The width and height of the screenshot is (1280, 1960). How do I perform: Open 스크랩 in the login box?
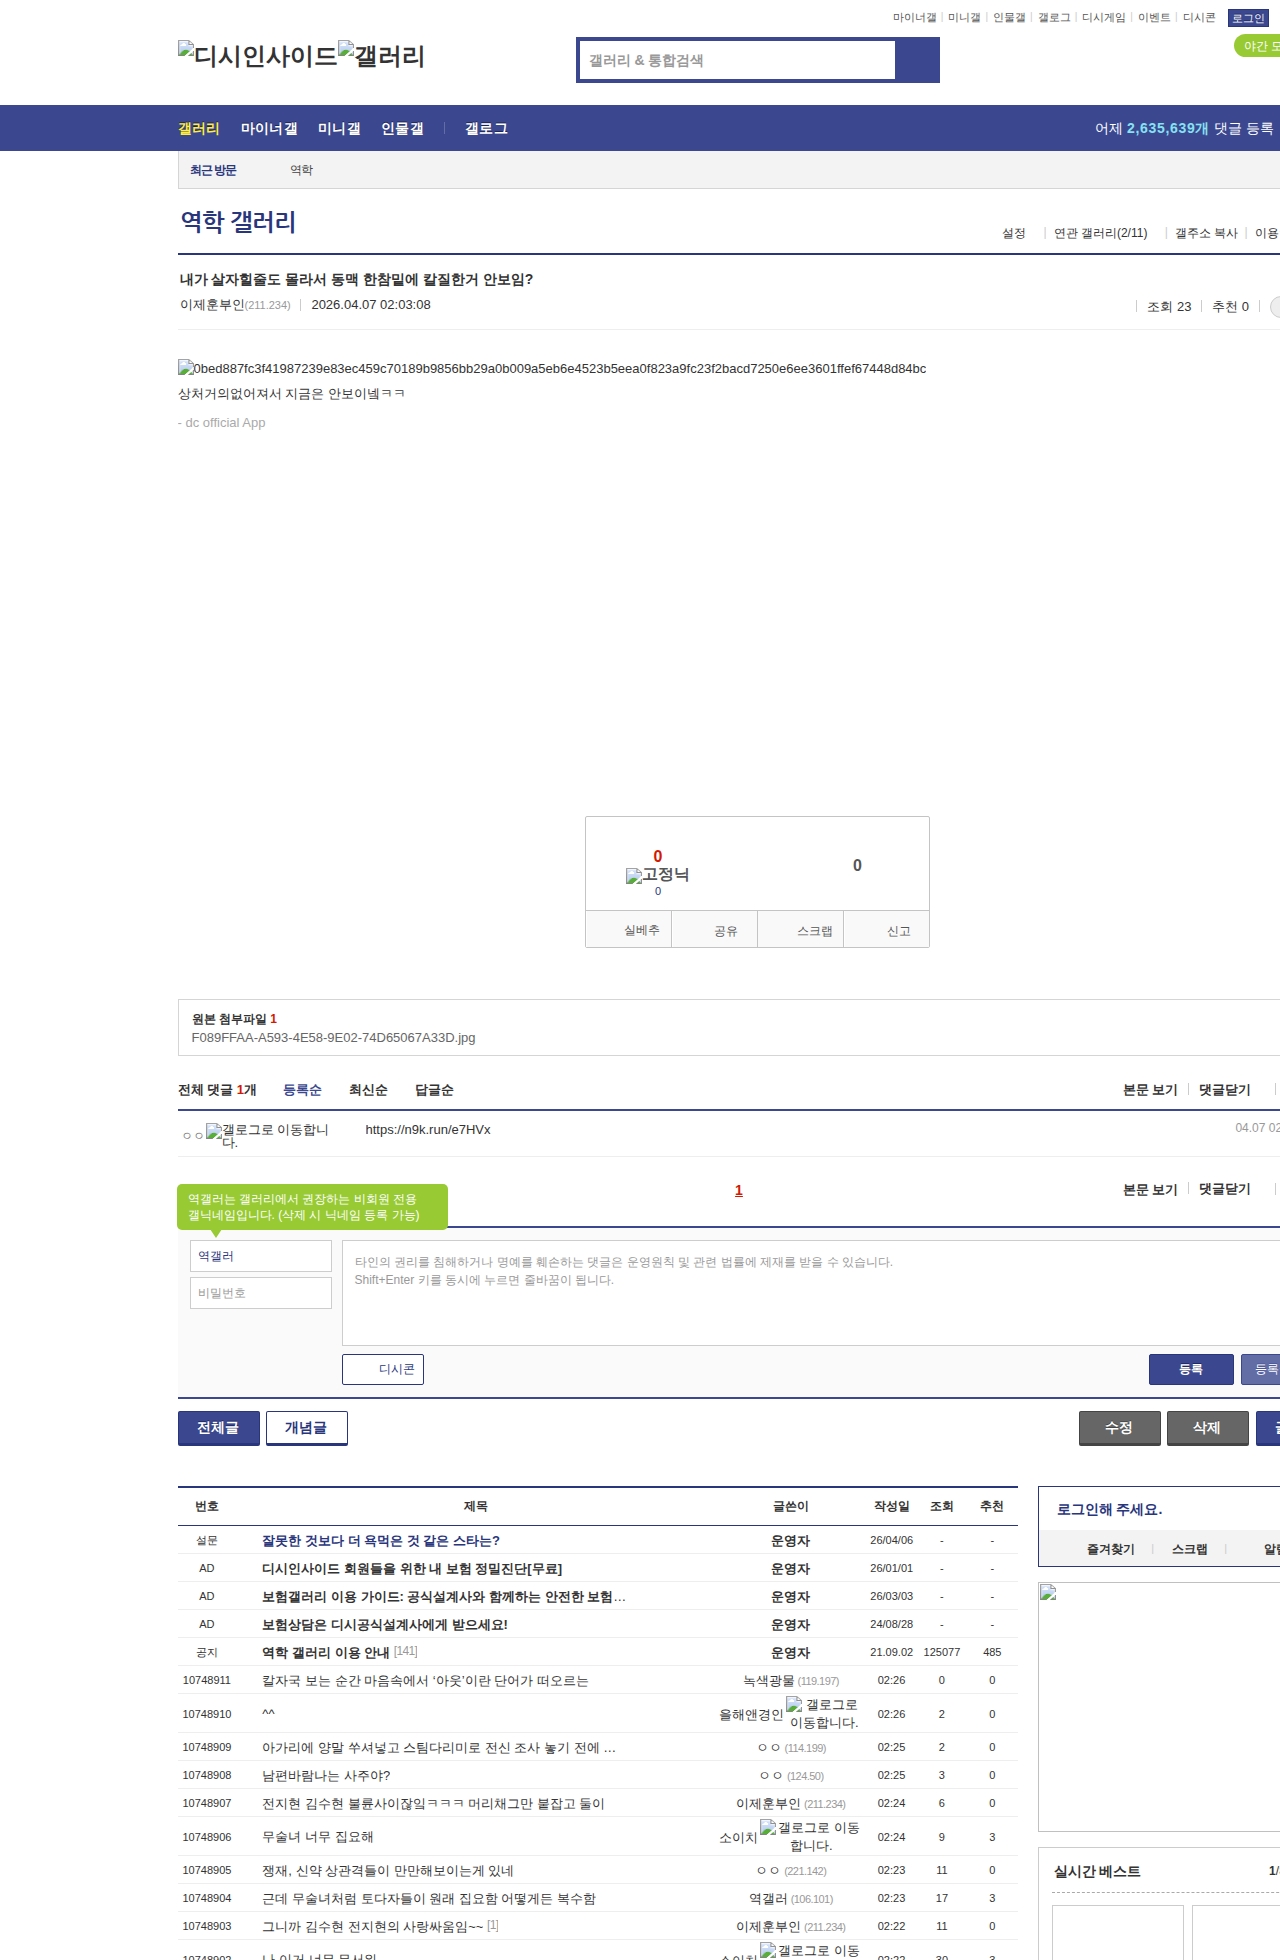1189,1549
